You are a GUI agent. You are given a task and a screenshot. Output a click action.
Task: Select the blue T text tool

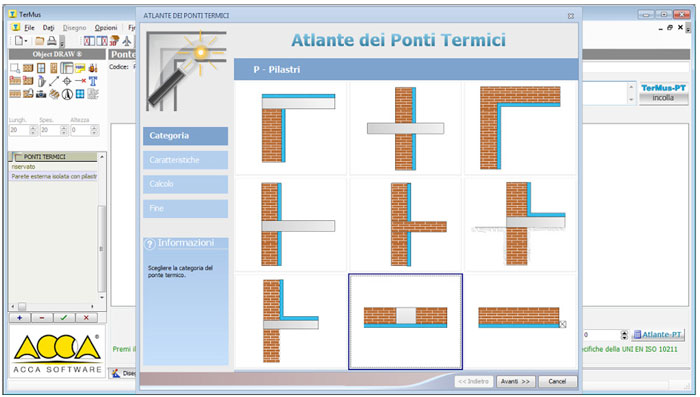(93, 81)
